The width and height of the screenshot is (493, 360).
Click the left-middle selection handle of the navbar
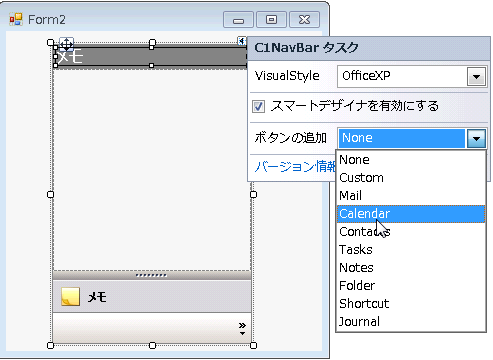50,194
